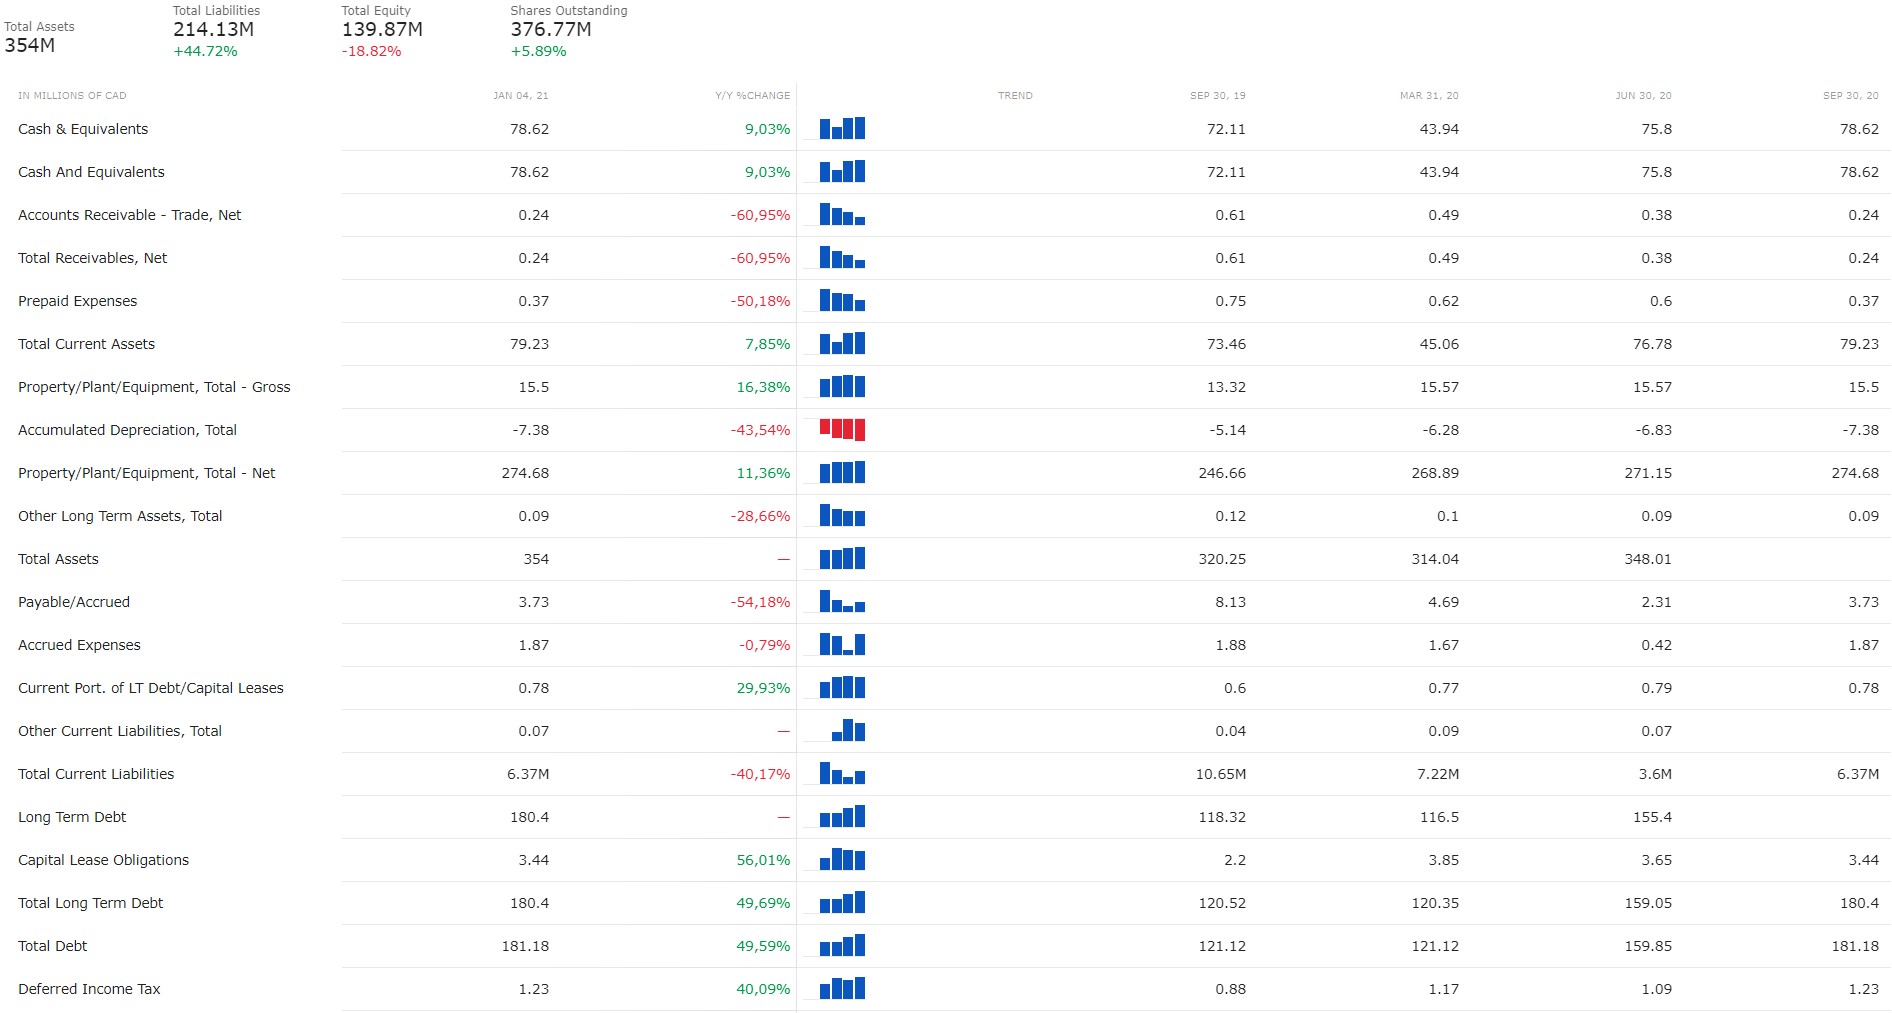Click the Y/Y %CHANGE column header
The image size is (1892, 1013).
coord(752,96)
